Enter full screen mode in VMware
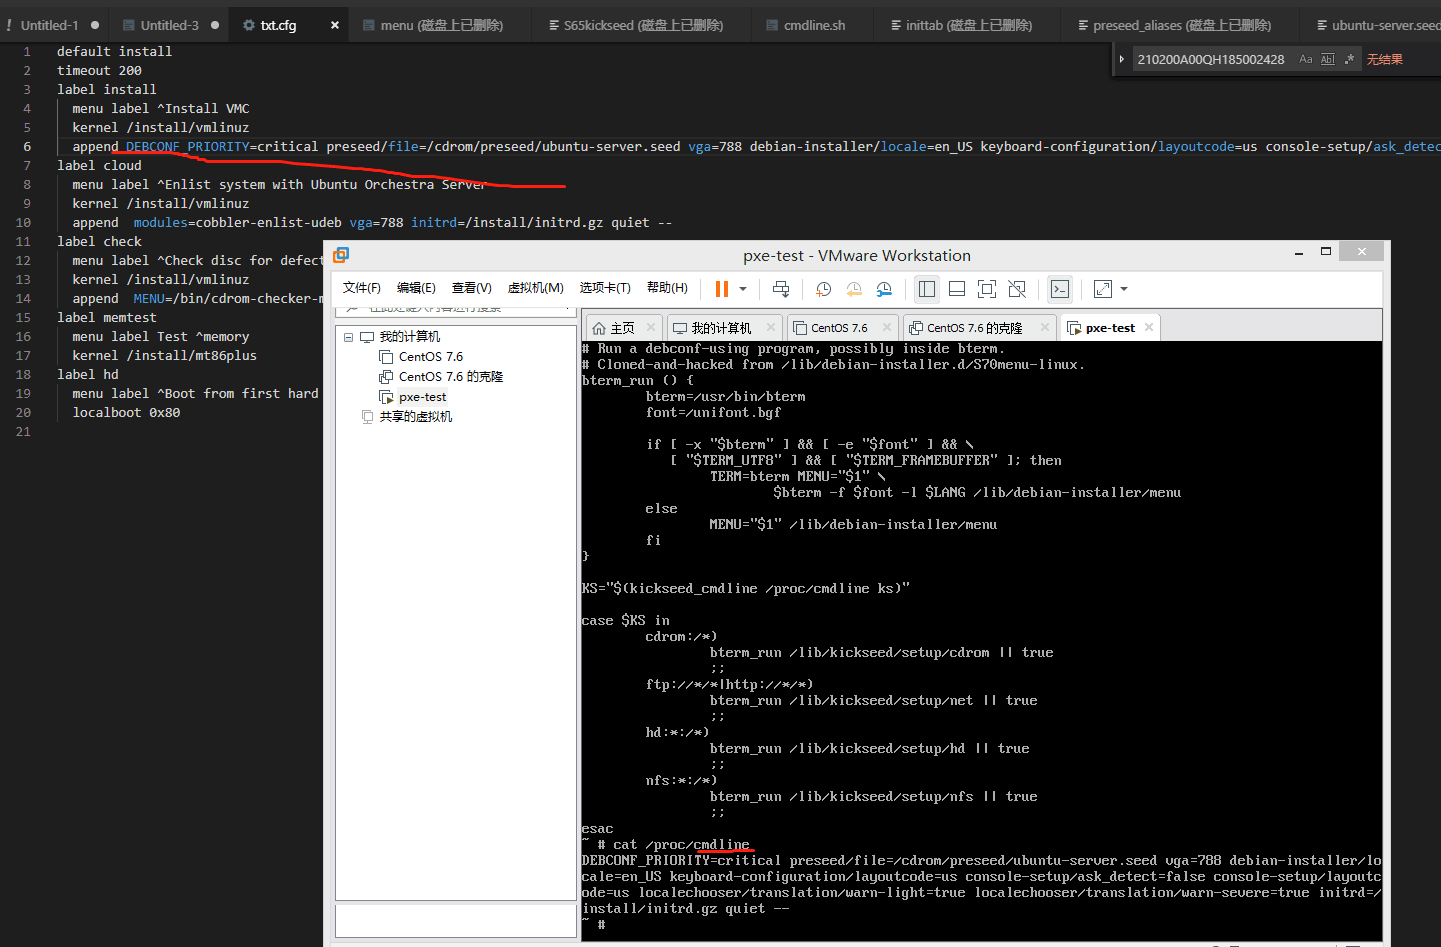Screen dimensions: 1441x947 pos(987,289)
